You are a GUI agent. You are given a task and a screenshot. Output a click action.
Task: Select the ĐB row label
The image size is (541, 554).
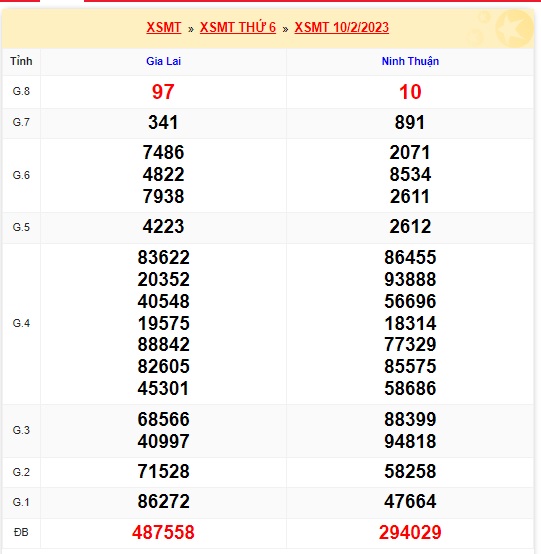point(21,532)
